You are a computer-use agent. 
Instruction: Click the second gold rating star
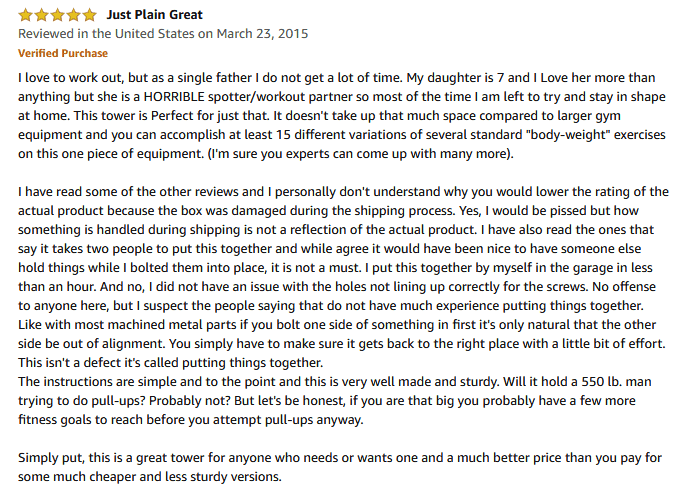(42, 15)
